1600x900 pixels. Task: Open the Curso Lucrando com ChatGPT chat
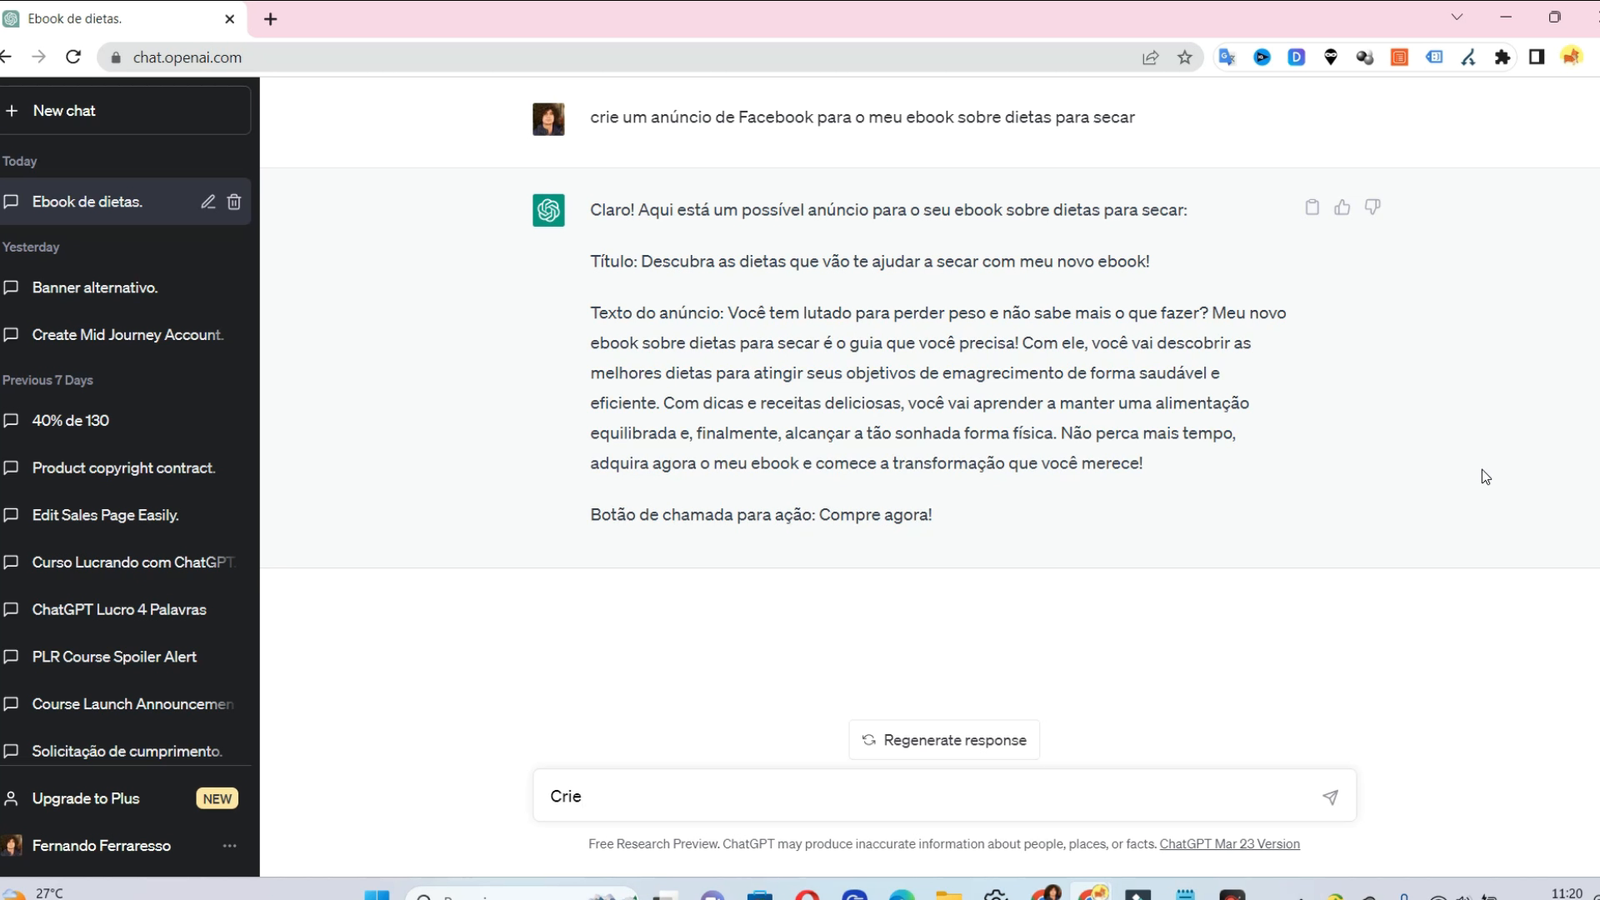pyautogui.click(x=123, y=562)
